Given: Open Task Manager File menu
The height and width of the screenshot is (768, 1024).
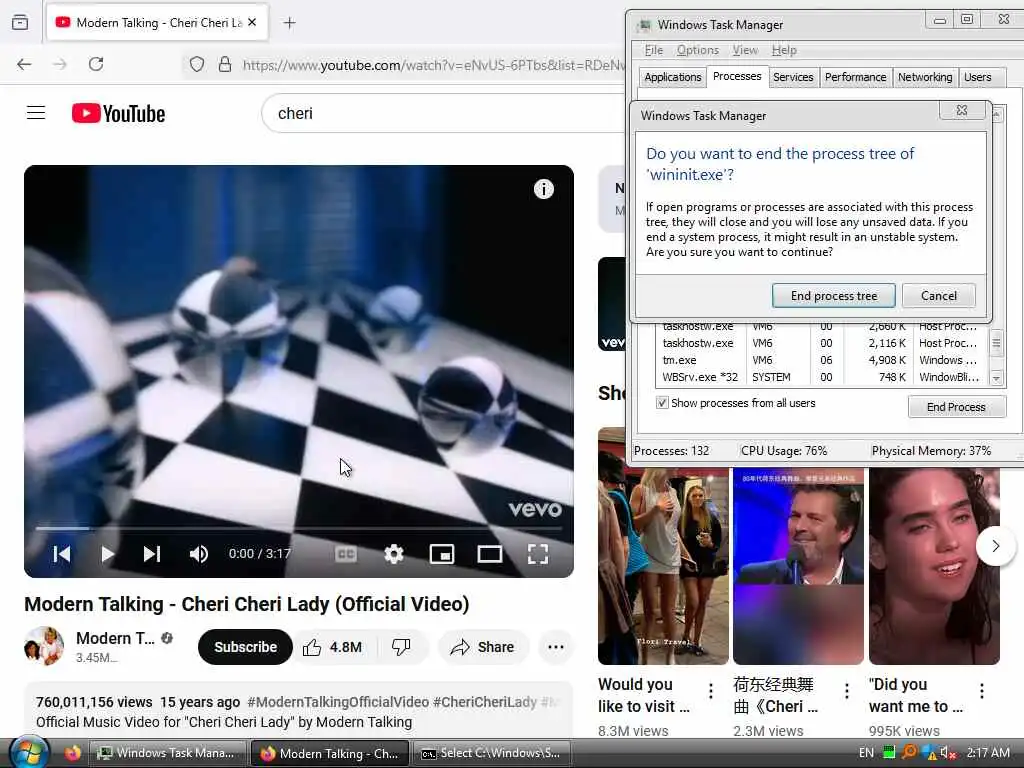Looking at the screenshot, I should [654, 50].
